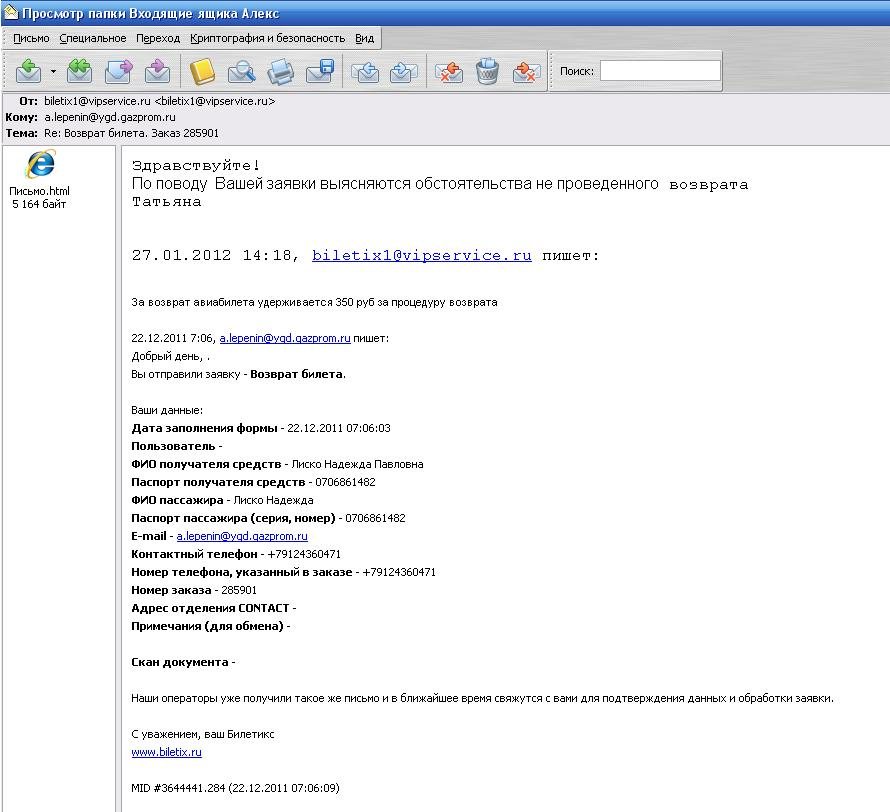Click the Print message icon
The image size is (890, 812).
click(280, 71)
